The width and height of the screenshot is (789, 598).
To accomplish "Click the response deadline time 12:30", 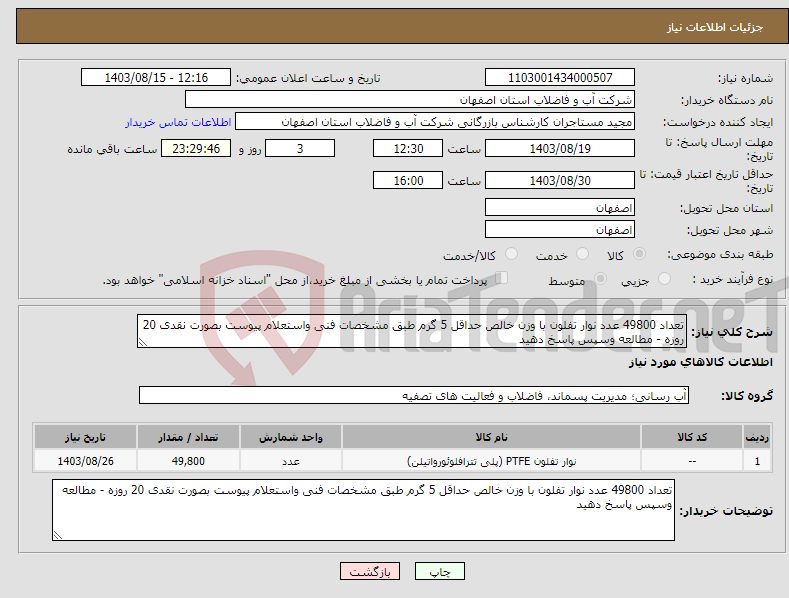I will [408, 148].
